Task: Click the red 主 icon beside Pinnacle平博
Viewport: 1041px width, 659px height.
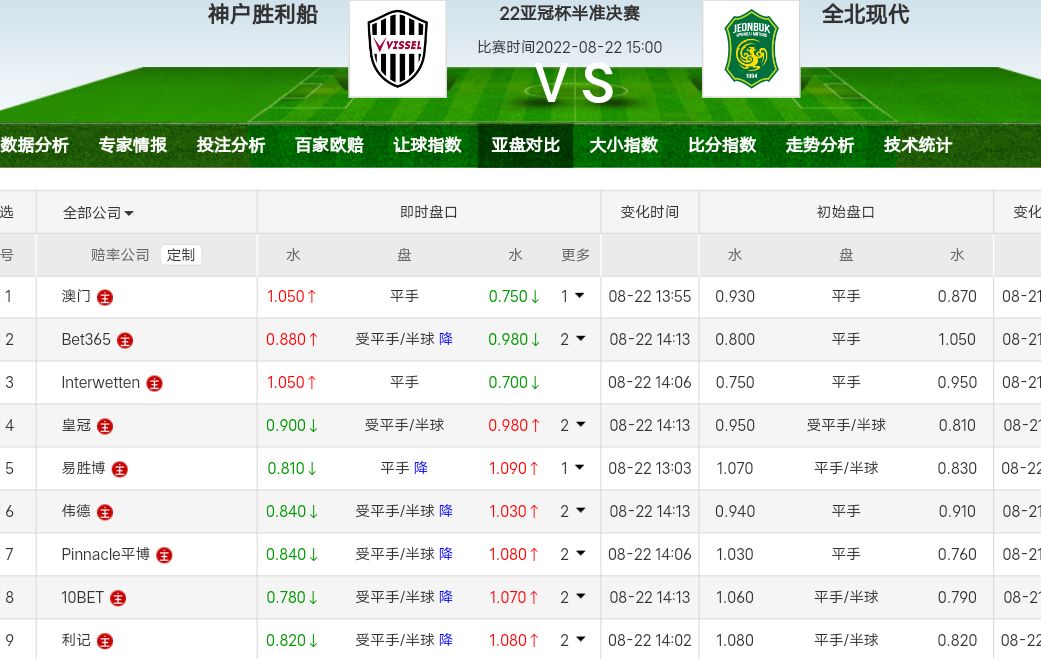Action: click(164, 555)
